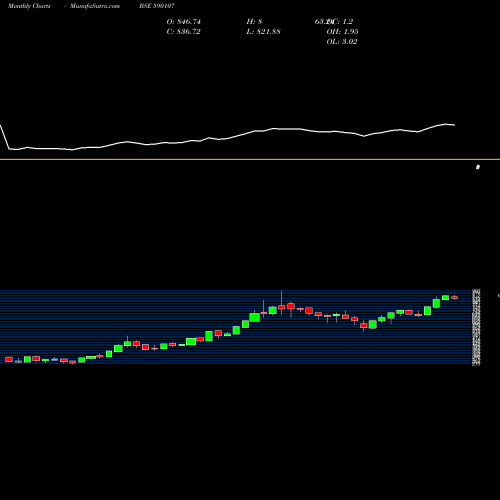Select the "BSE 590107" symbol text

[157, 6]
